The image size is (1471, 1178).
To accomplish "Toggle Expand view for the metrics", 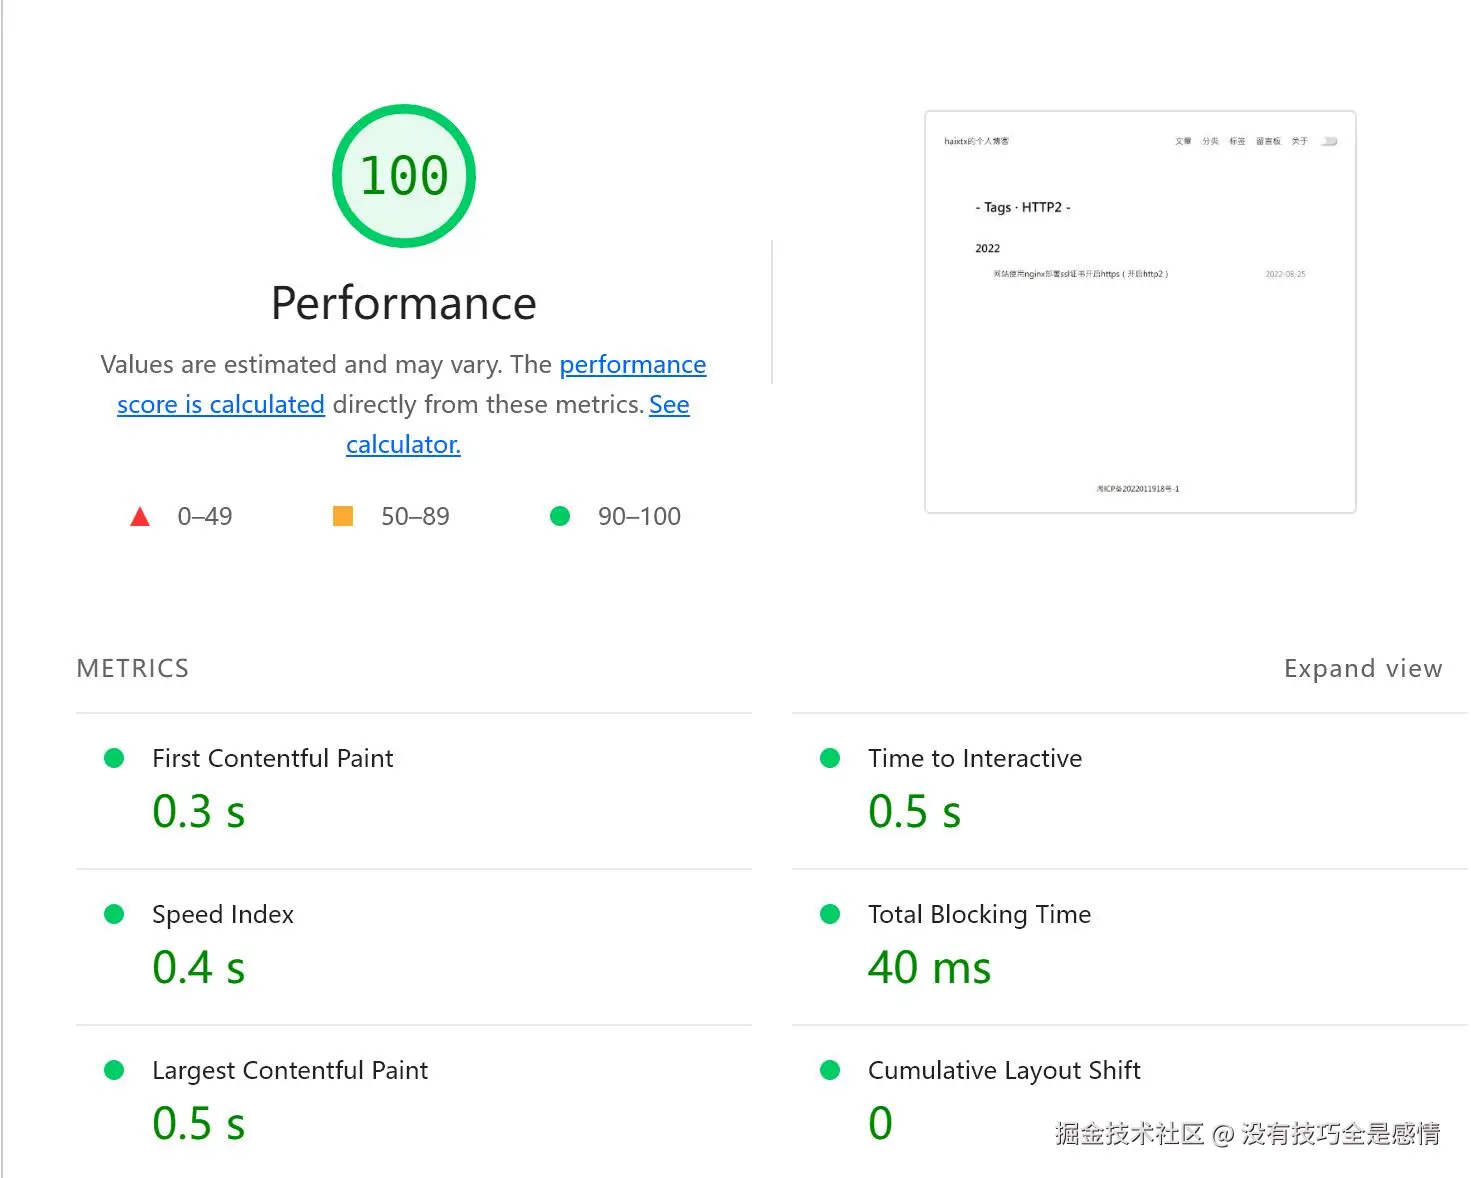I will [x=1362, y=668].
